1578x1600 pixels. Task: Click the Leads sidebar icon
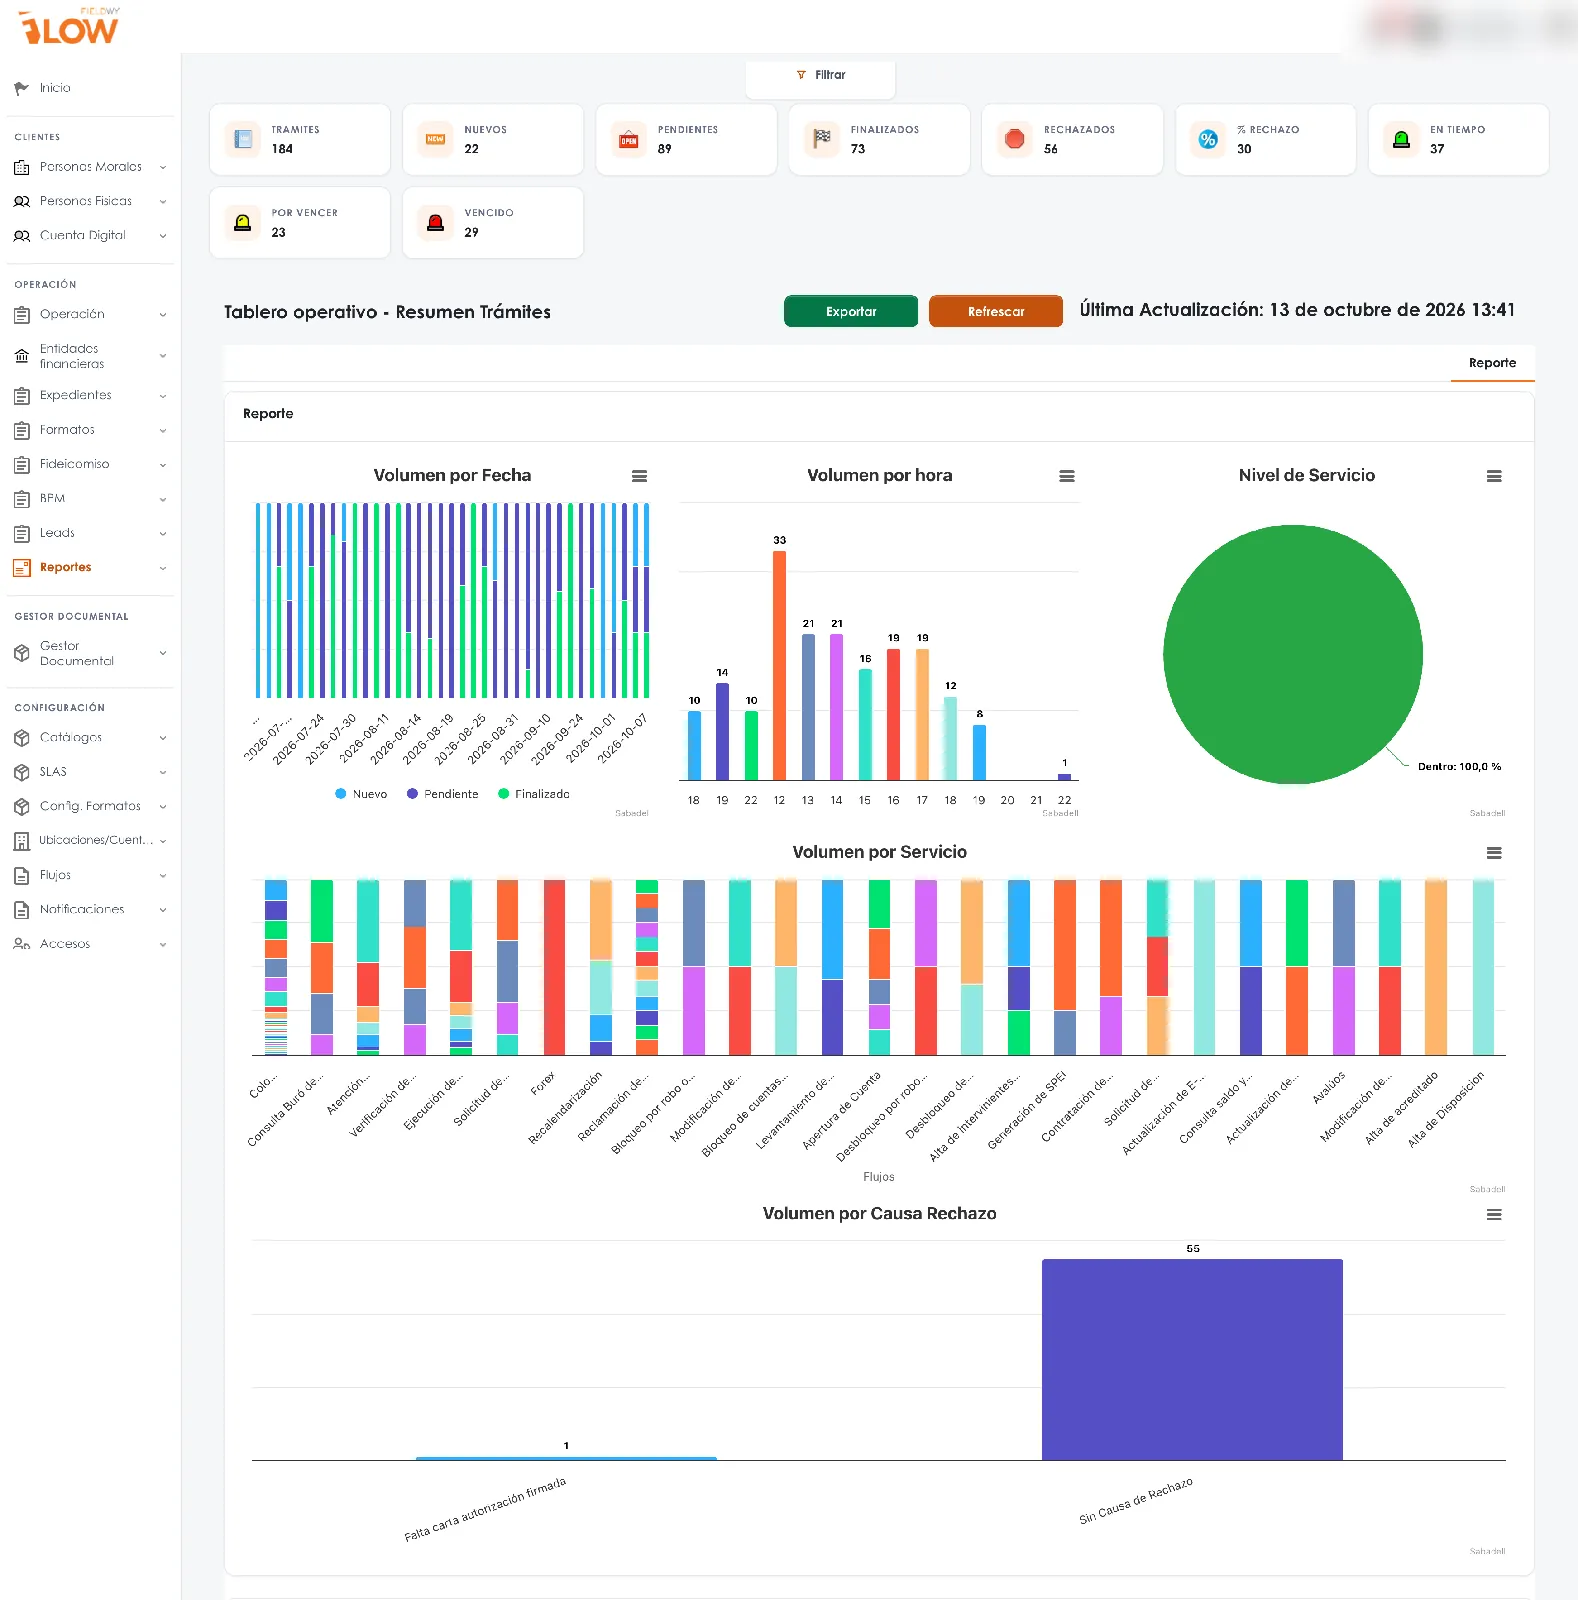pyautogui.click(x=21, y=533)
